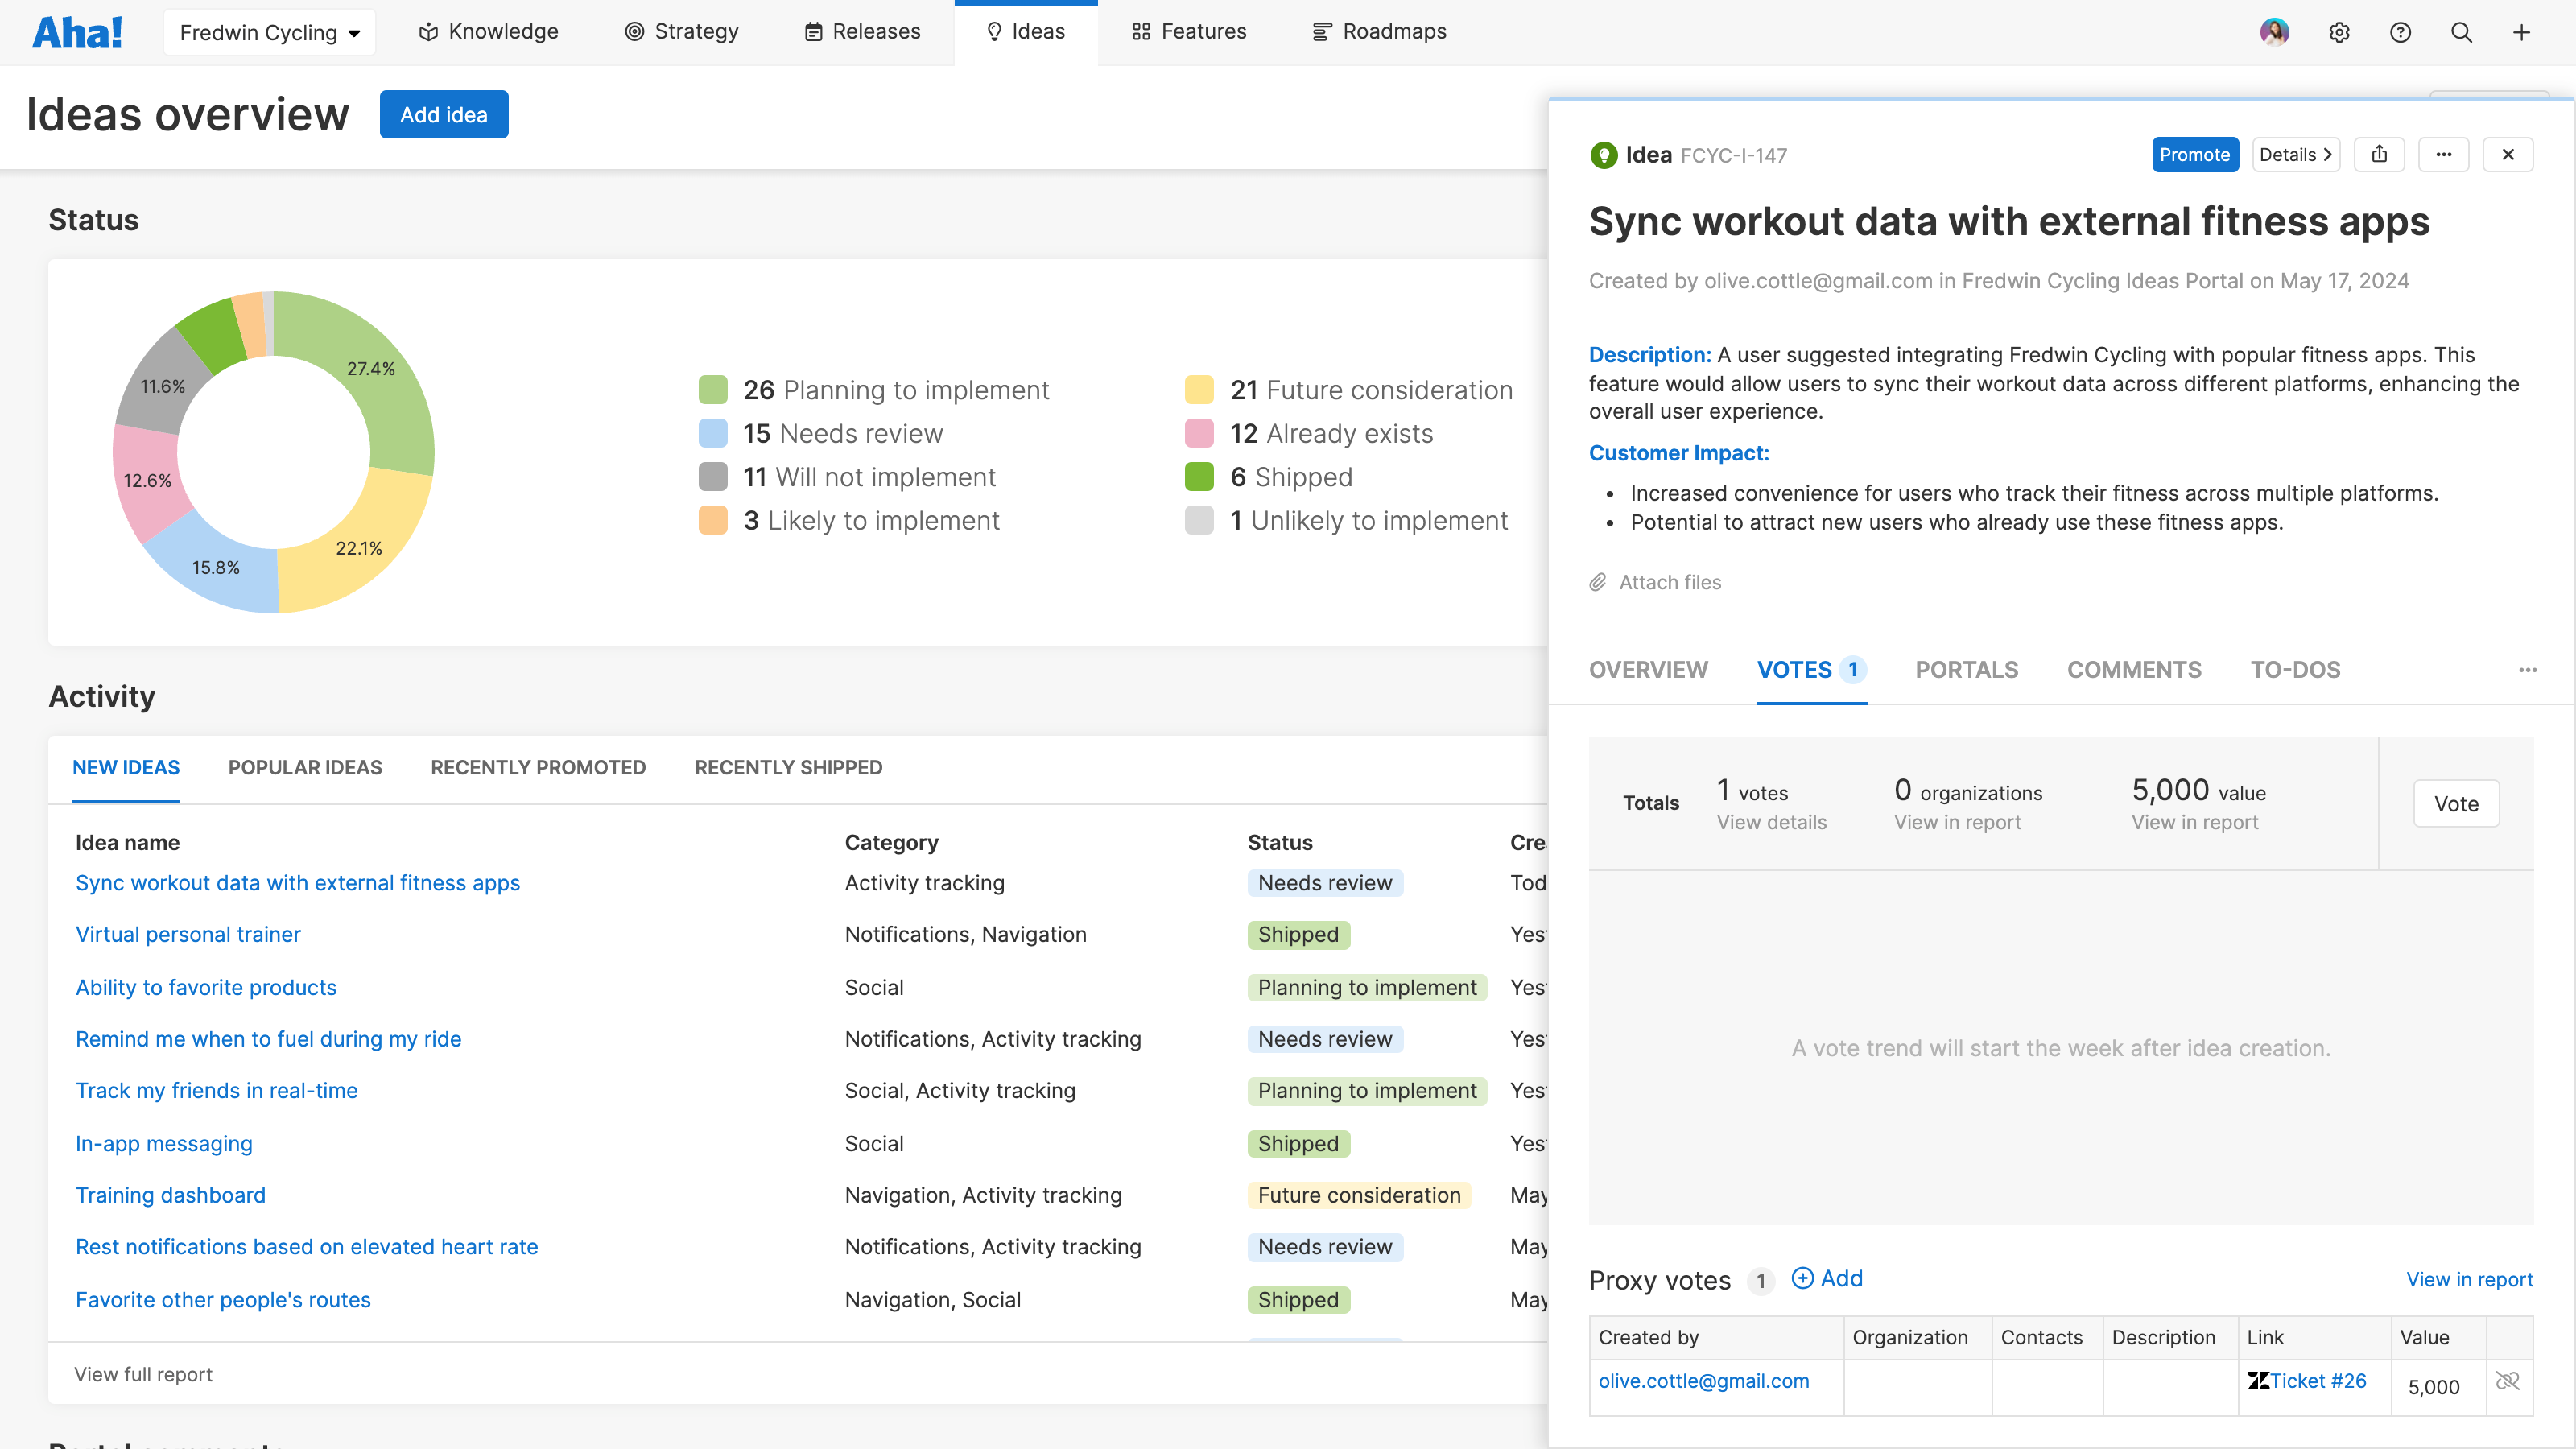Click the Ideas lightbulb icon
2576x1449 pixels.
tap(994, 31)
